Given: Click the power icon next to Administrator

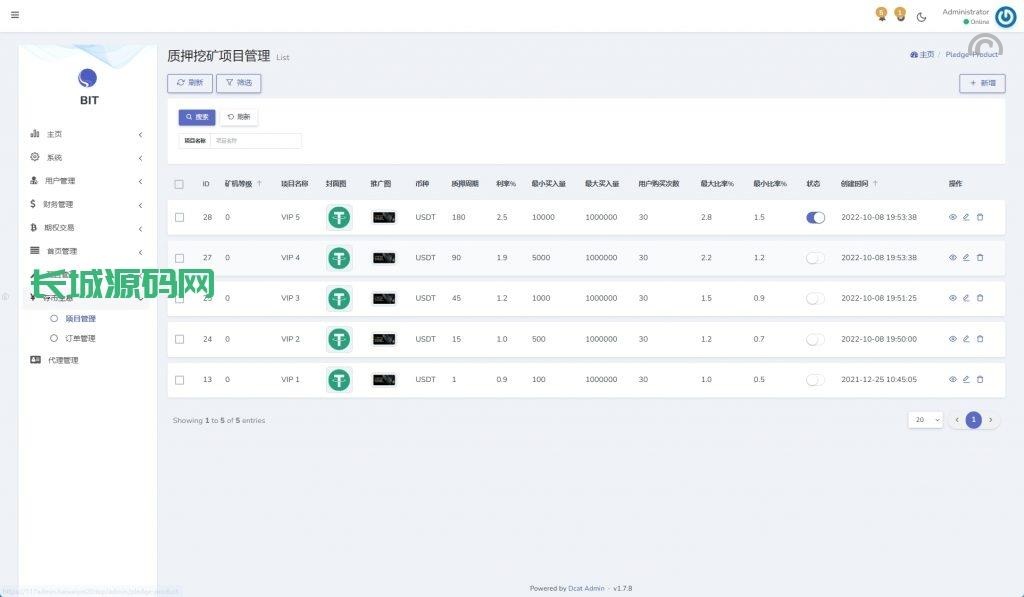Looking at the screenshot, I should 1005,16.
